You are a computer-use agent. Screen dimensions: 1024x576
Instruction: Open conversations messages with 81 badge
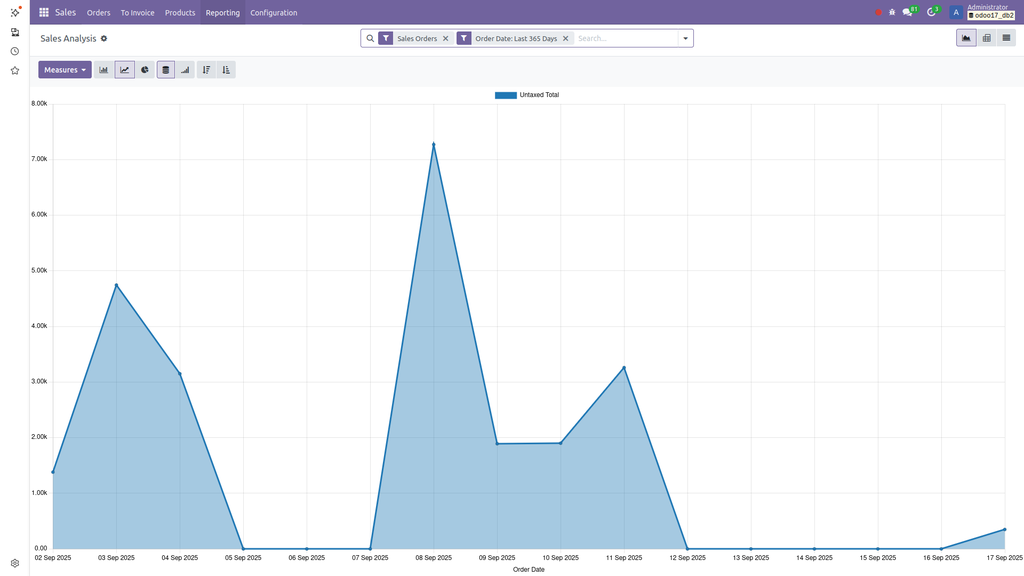click(908, 13)
